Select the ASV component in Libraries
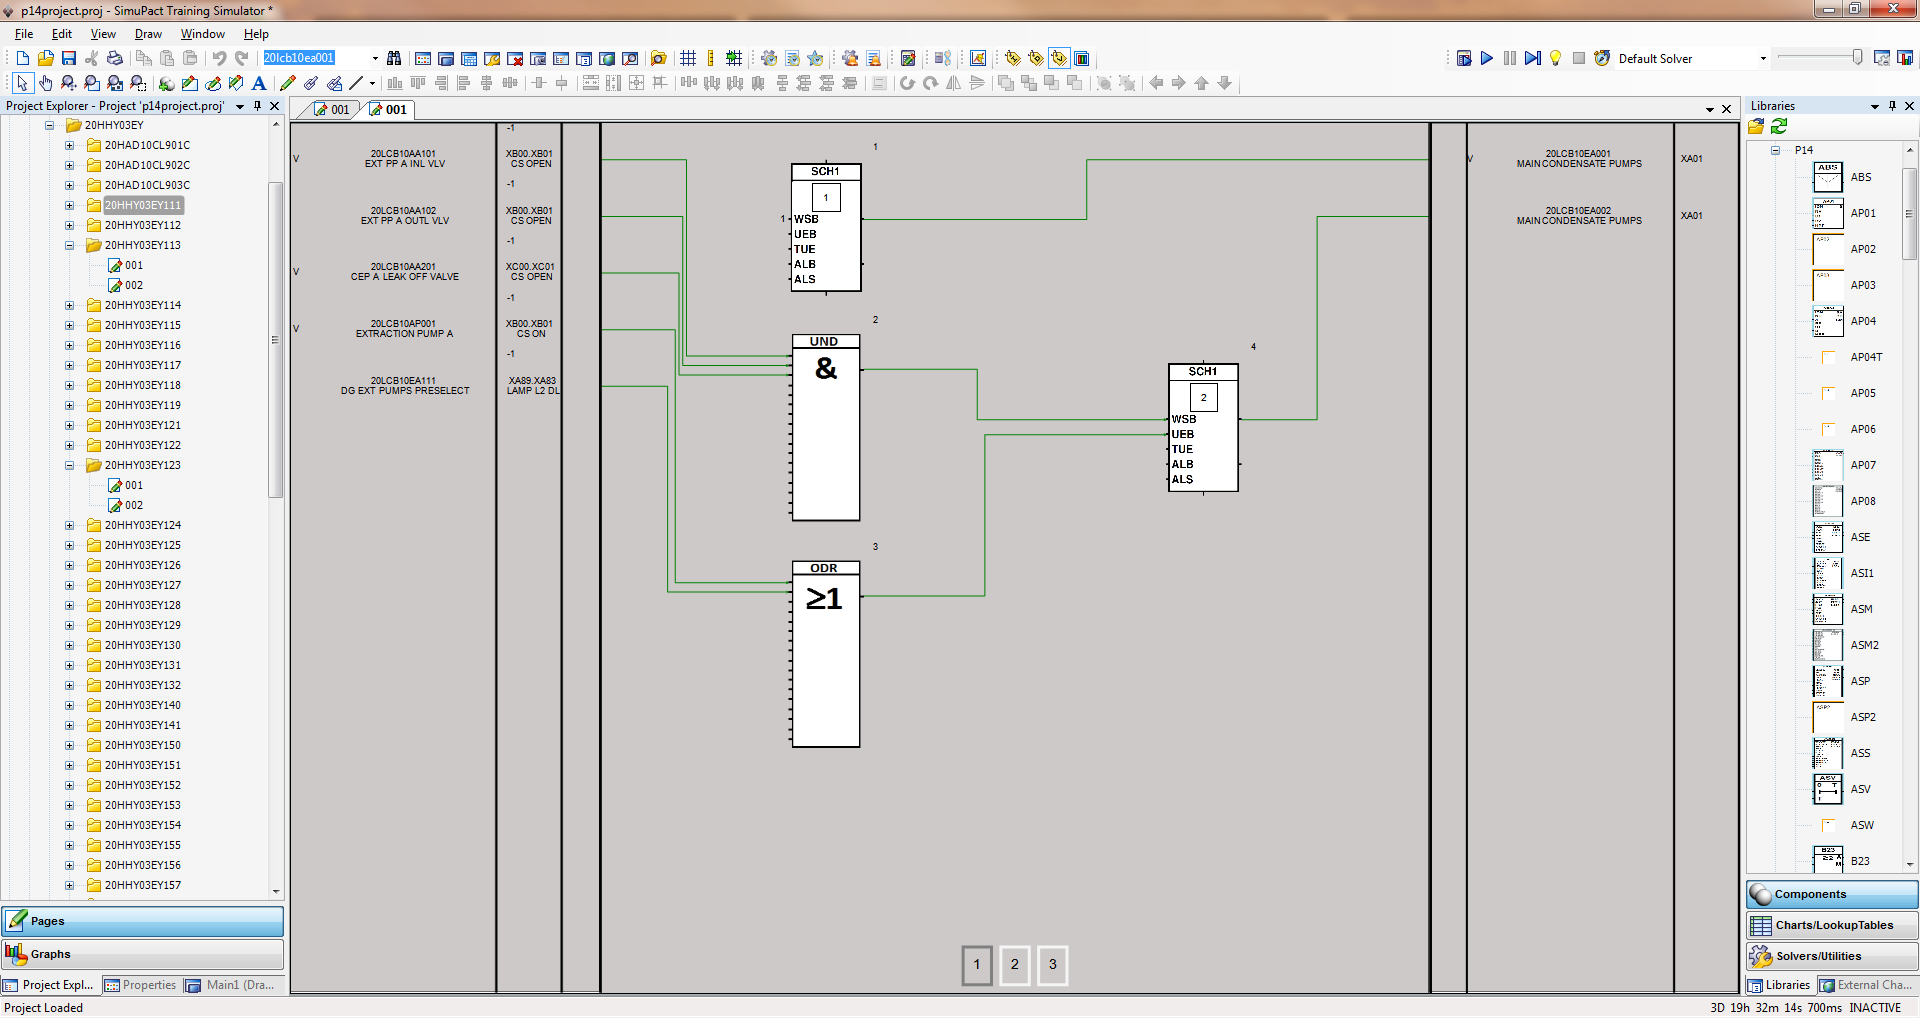The image size is (1920, 1018). [x=1829, y=789]
